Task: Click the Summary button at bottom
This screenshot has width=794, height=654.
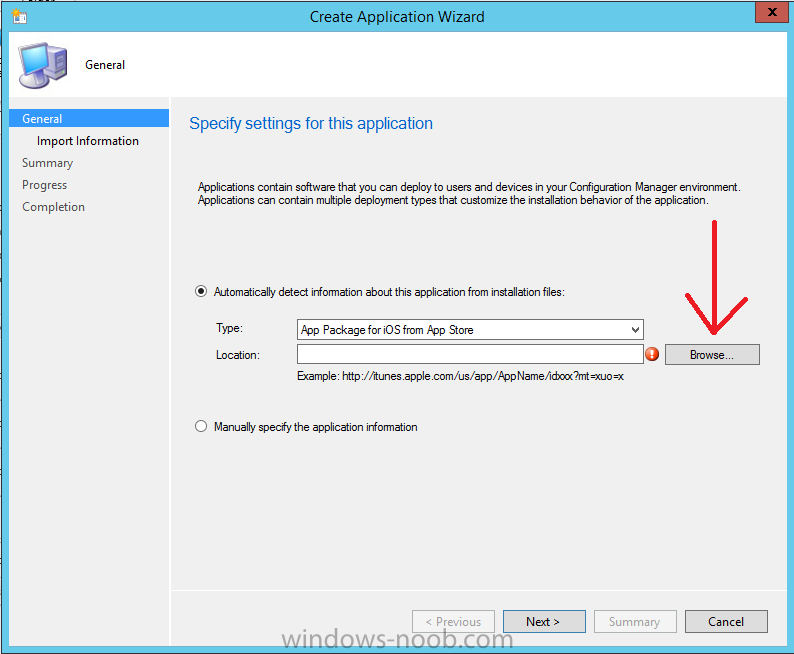Action: (635, 622)
